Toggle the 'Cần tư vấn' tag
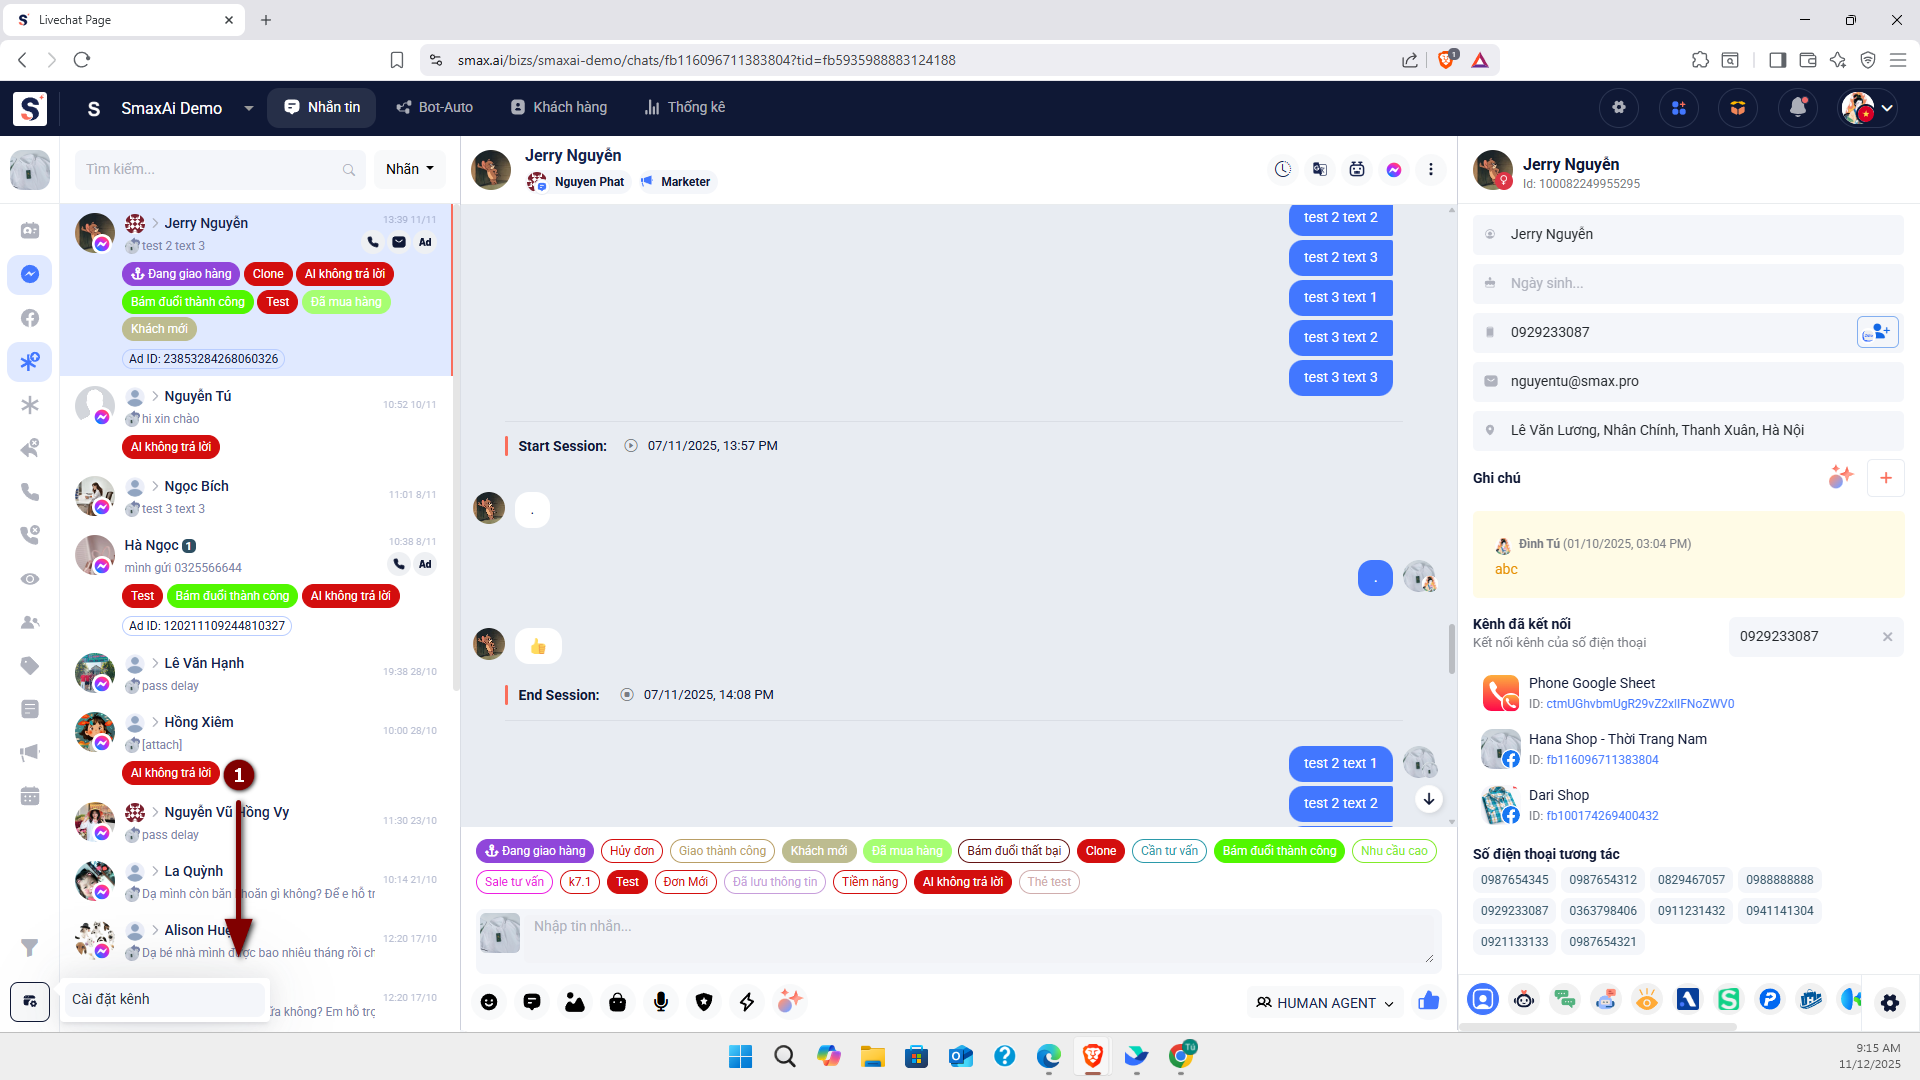Image resolution: width=1920 pixels, height=1080 pixels. pyautogui.click(x=1169, y=851)
